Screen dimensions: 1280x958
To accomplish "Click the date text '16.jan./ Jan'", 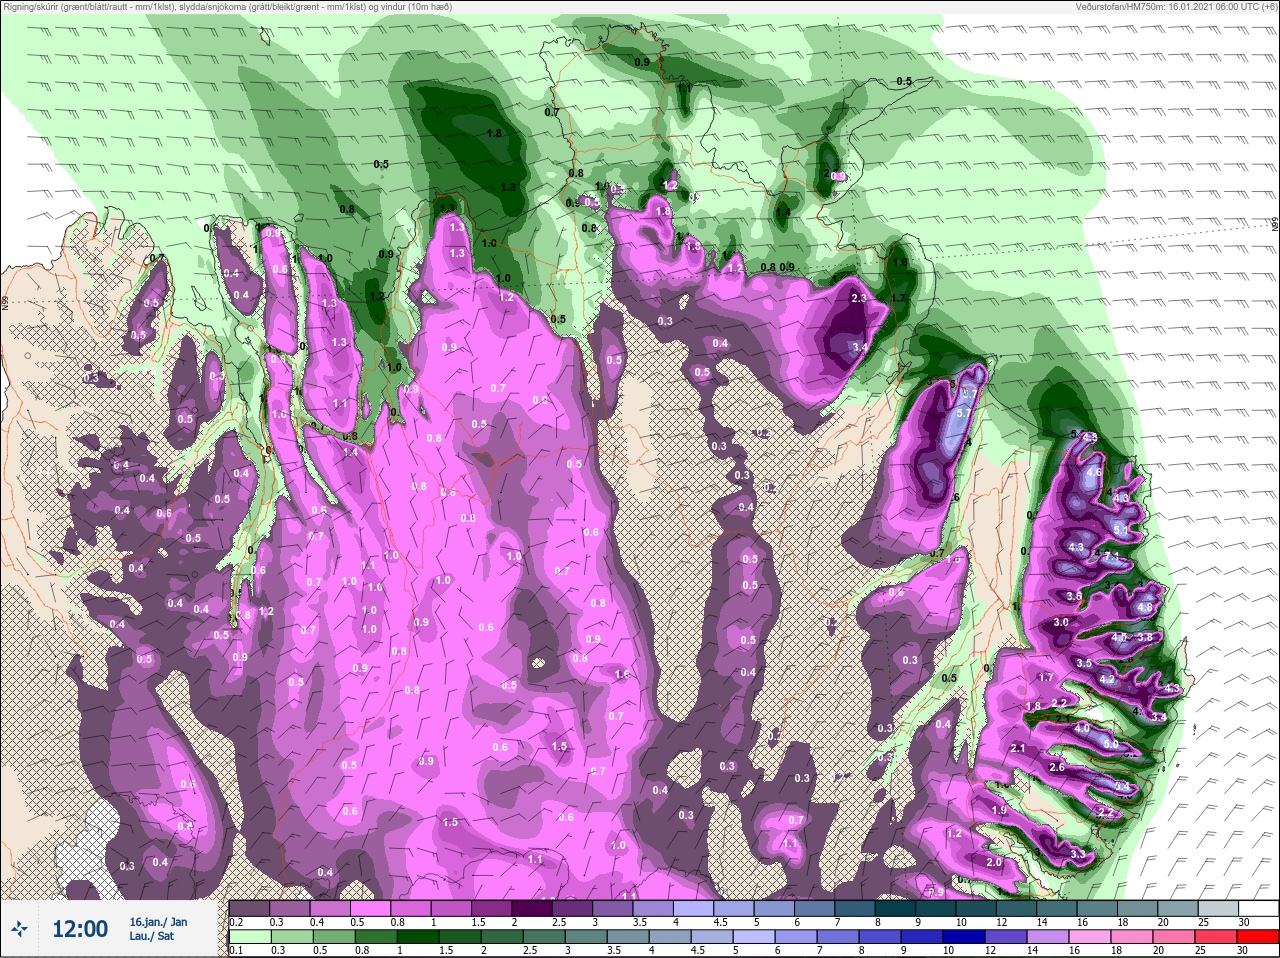I will (x=158, y=921).
